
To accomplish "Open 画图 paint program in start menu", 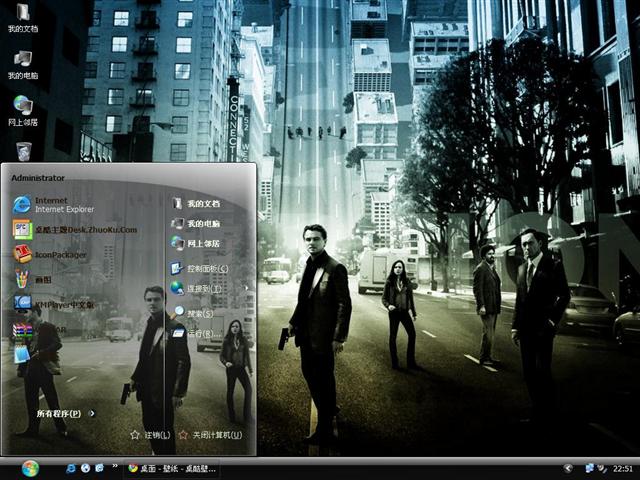I will tap(32, 280).
